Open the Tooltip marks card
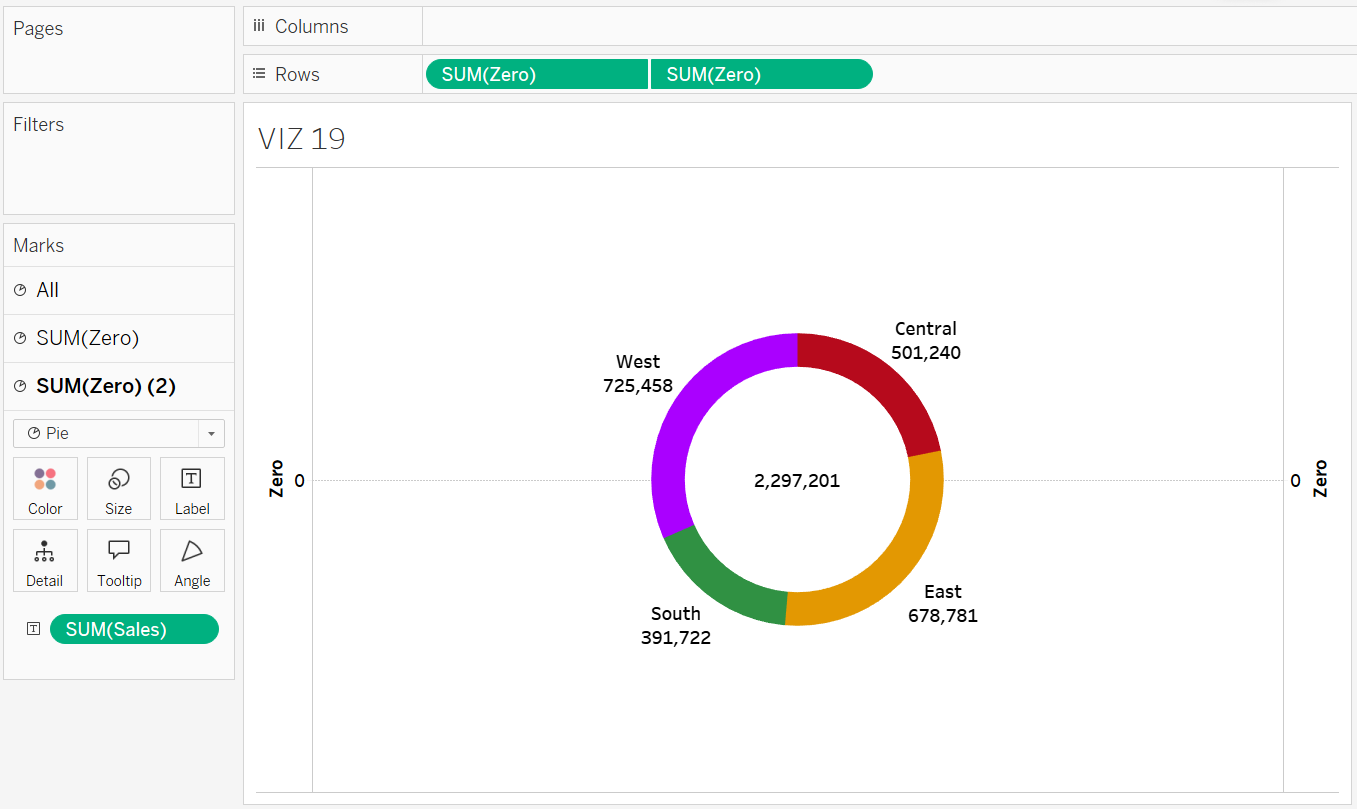Viewport: 1357px width, 809px height. [x=119, y=560]
